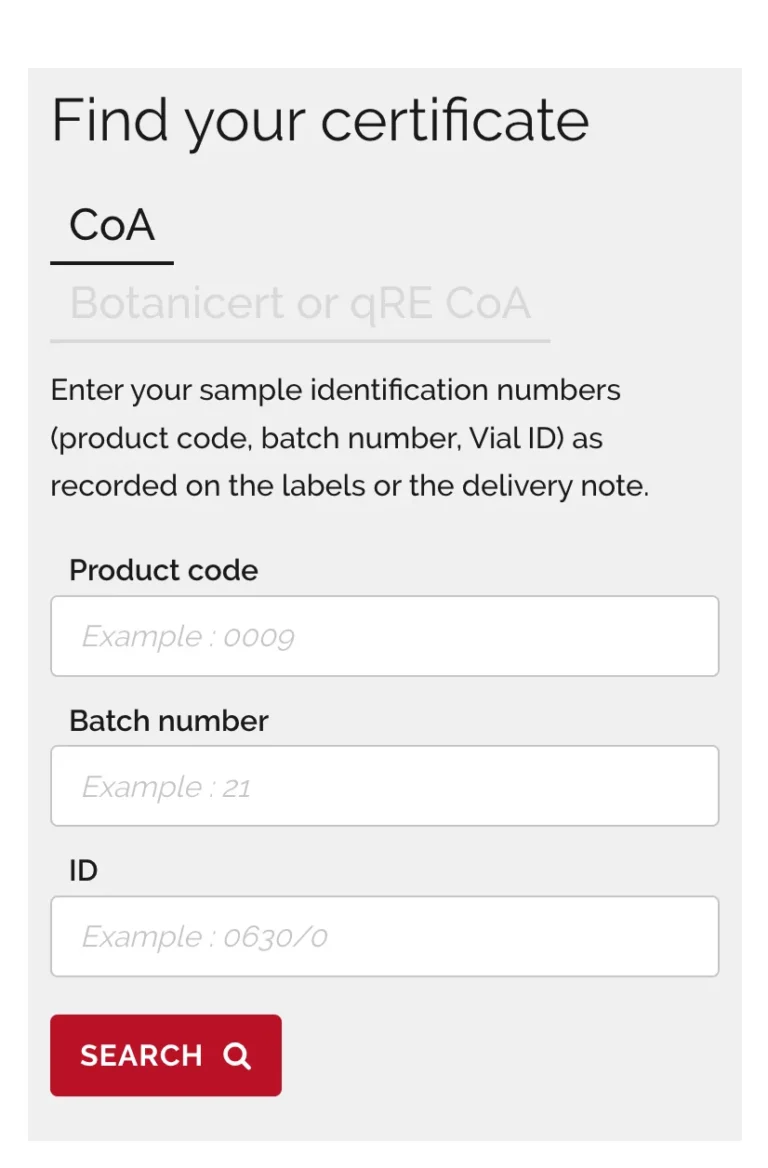This screenshot has width=768, height=1168.
Task: Click the 'Example : 0009' placeholder text
Action: tap(188, 637)
